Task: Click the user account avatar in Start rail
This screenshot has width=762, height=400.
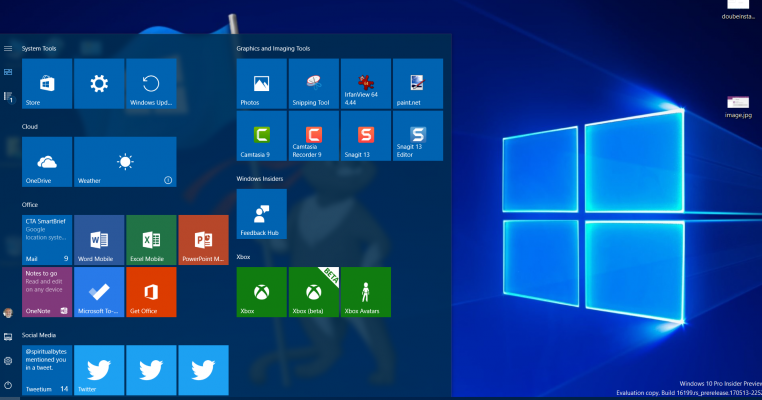Action: 8,313
